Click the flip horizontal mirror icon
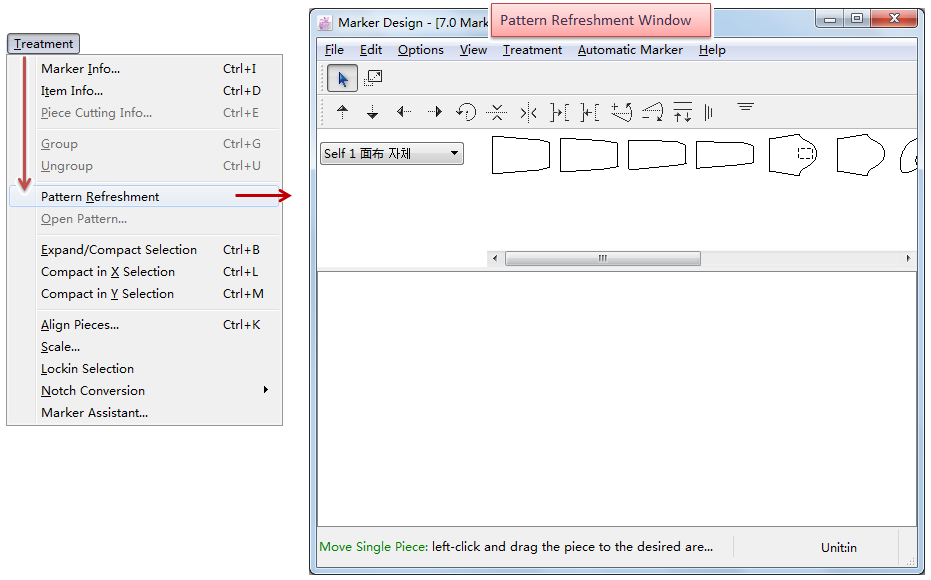931x580 pixels. click(529, 112)
